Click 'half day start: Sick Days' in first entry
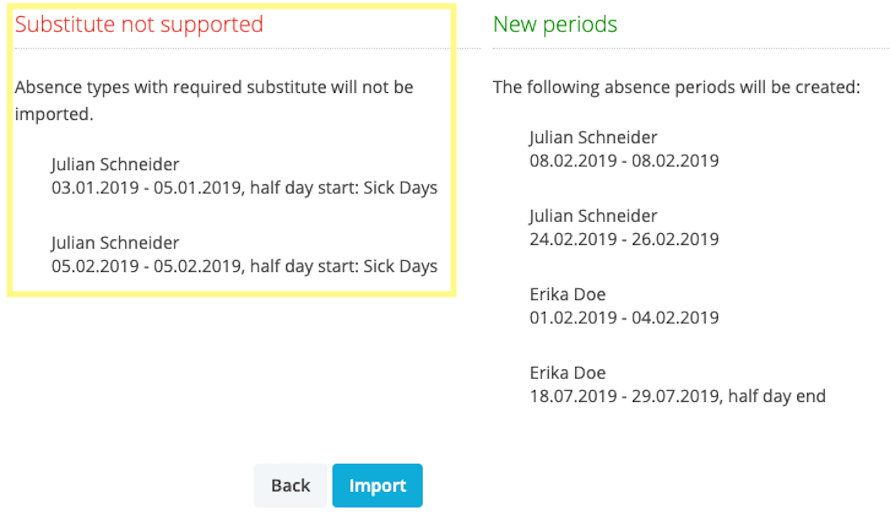Screen dimensions: 890x515 [x=344, y=188]
